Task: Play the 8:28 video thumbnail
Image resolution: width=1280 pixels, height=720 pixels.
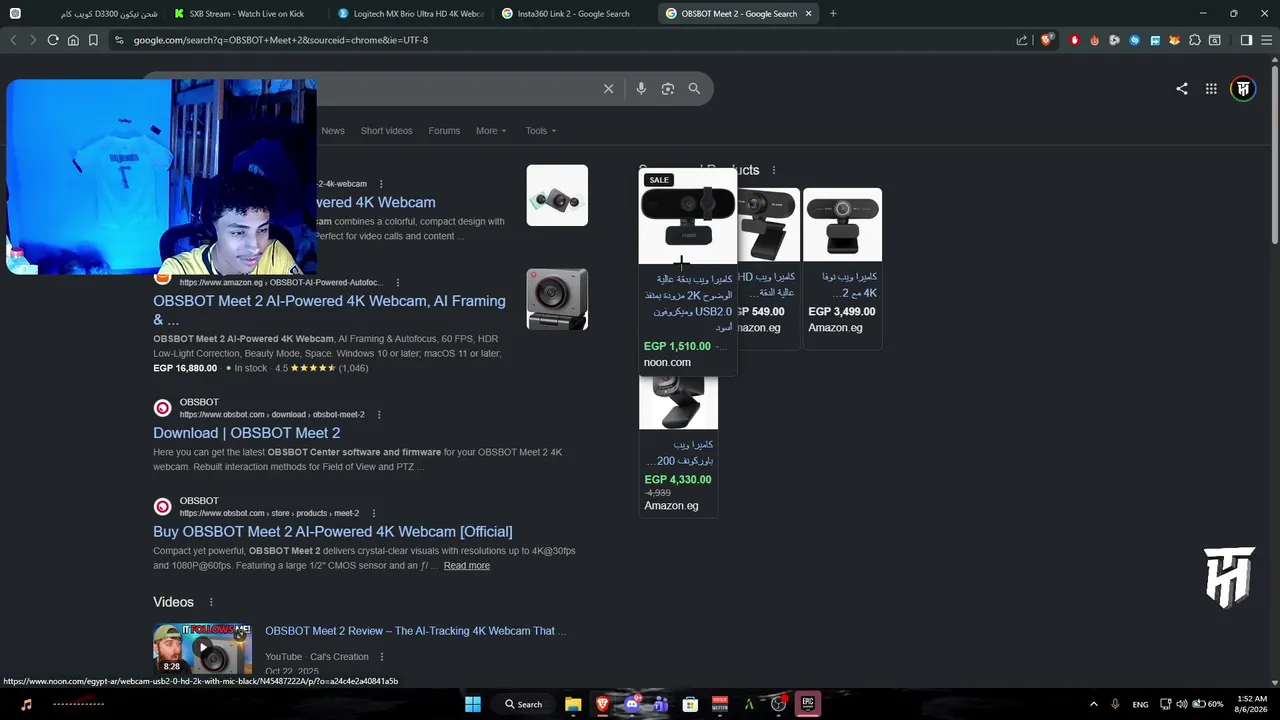Action: click(202, 648)
